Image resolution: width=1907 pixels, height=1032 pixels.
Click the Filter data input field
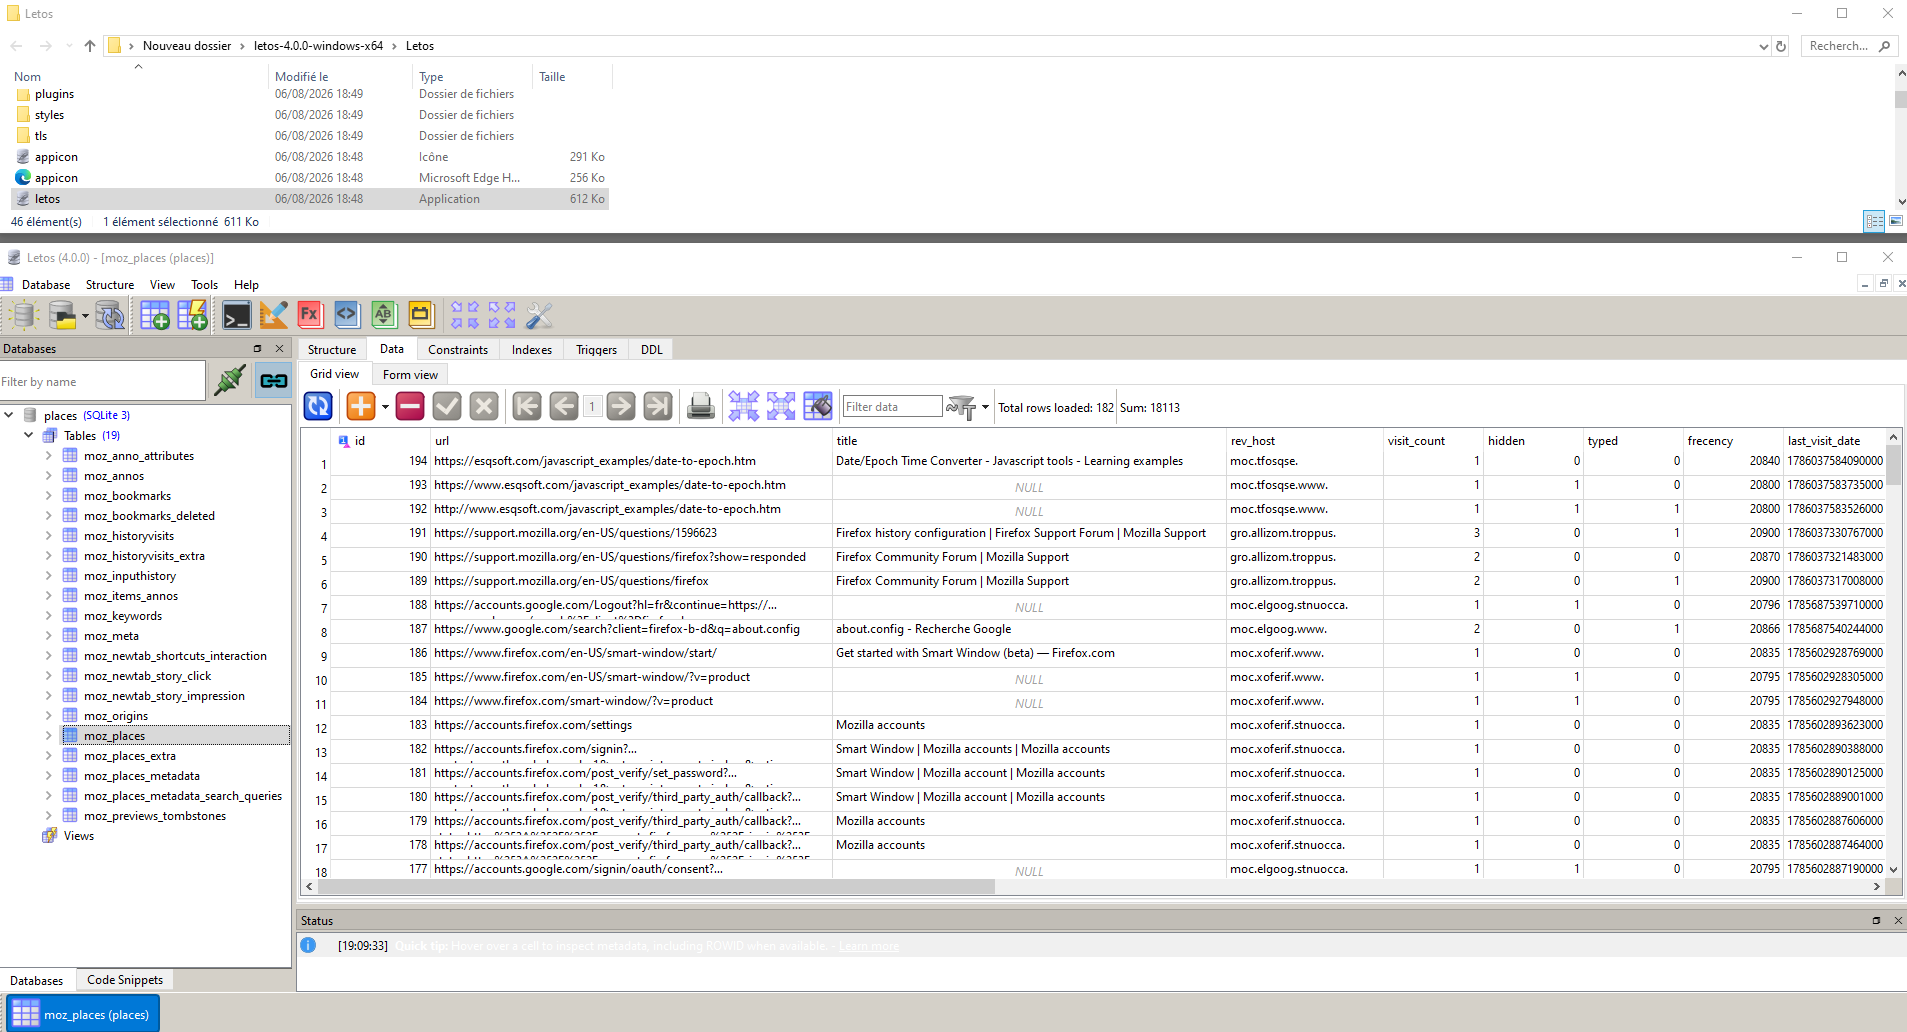[892, 407]
